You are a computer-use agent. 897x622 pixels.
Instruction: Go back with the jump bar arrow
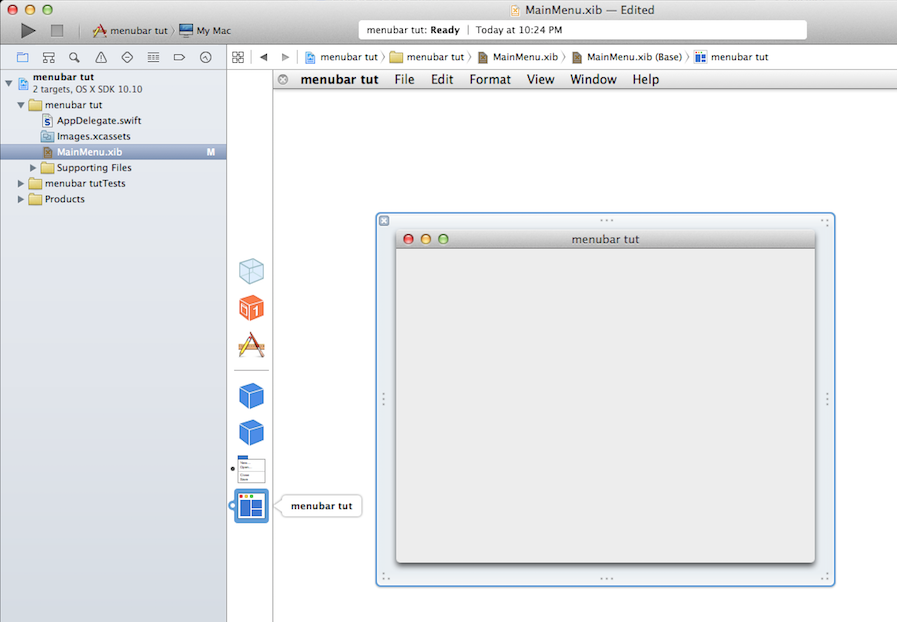[x=264, y=57]
